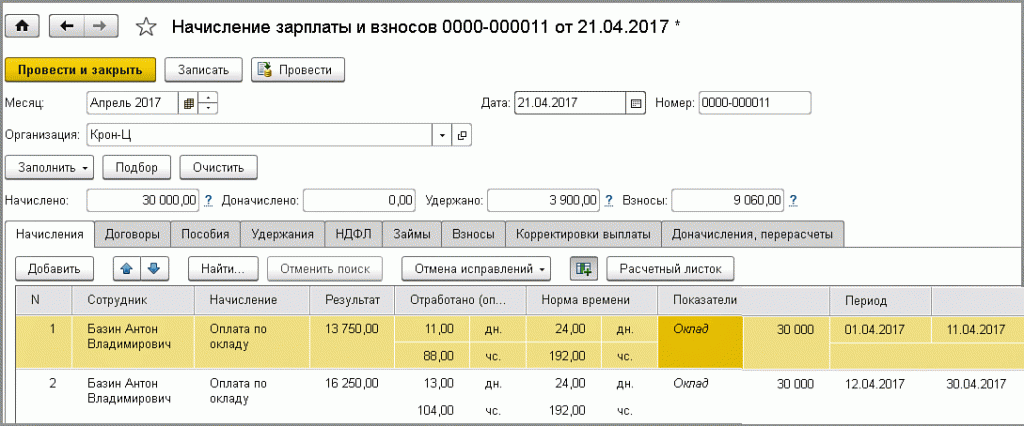Click the Дата input field
1024x426 pixels.
(x=571, y=103)
